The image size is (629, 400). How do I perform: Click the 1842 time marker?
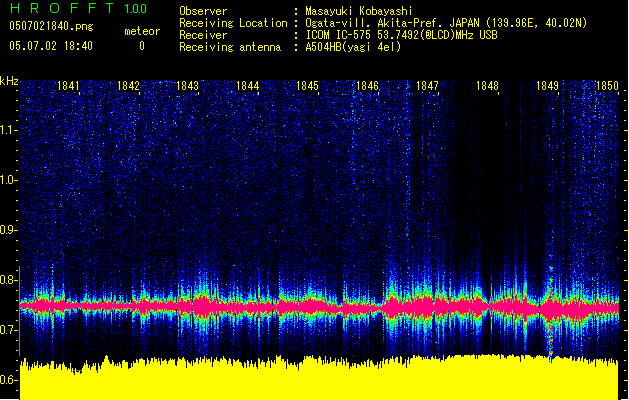[128, 86]
